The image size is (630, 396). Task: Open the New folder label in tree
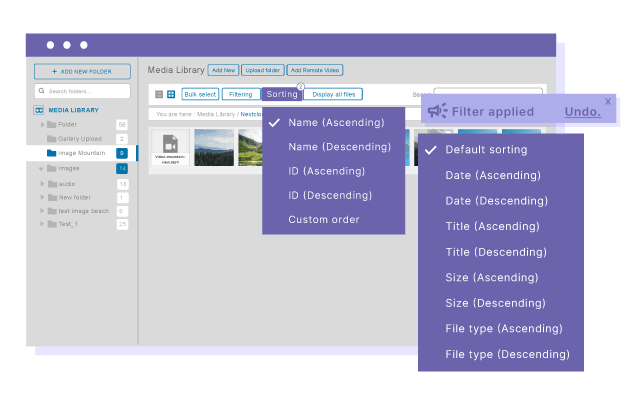[x=75, y=198]
